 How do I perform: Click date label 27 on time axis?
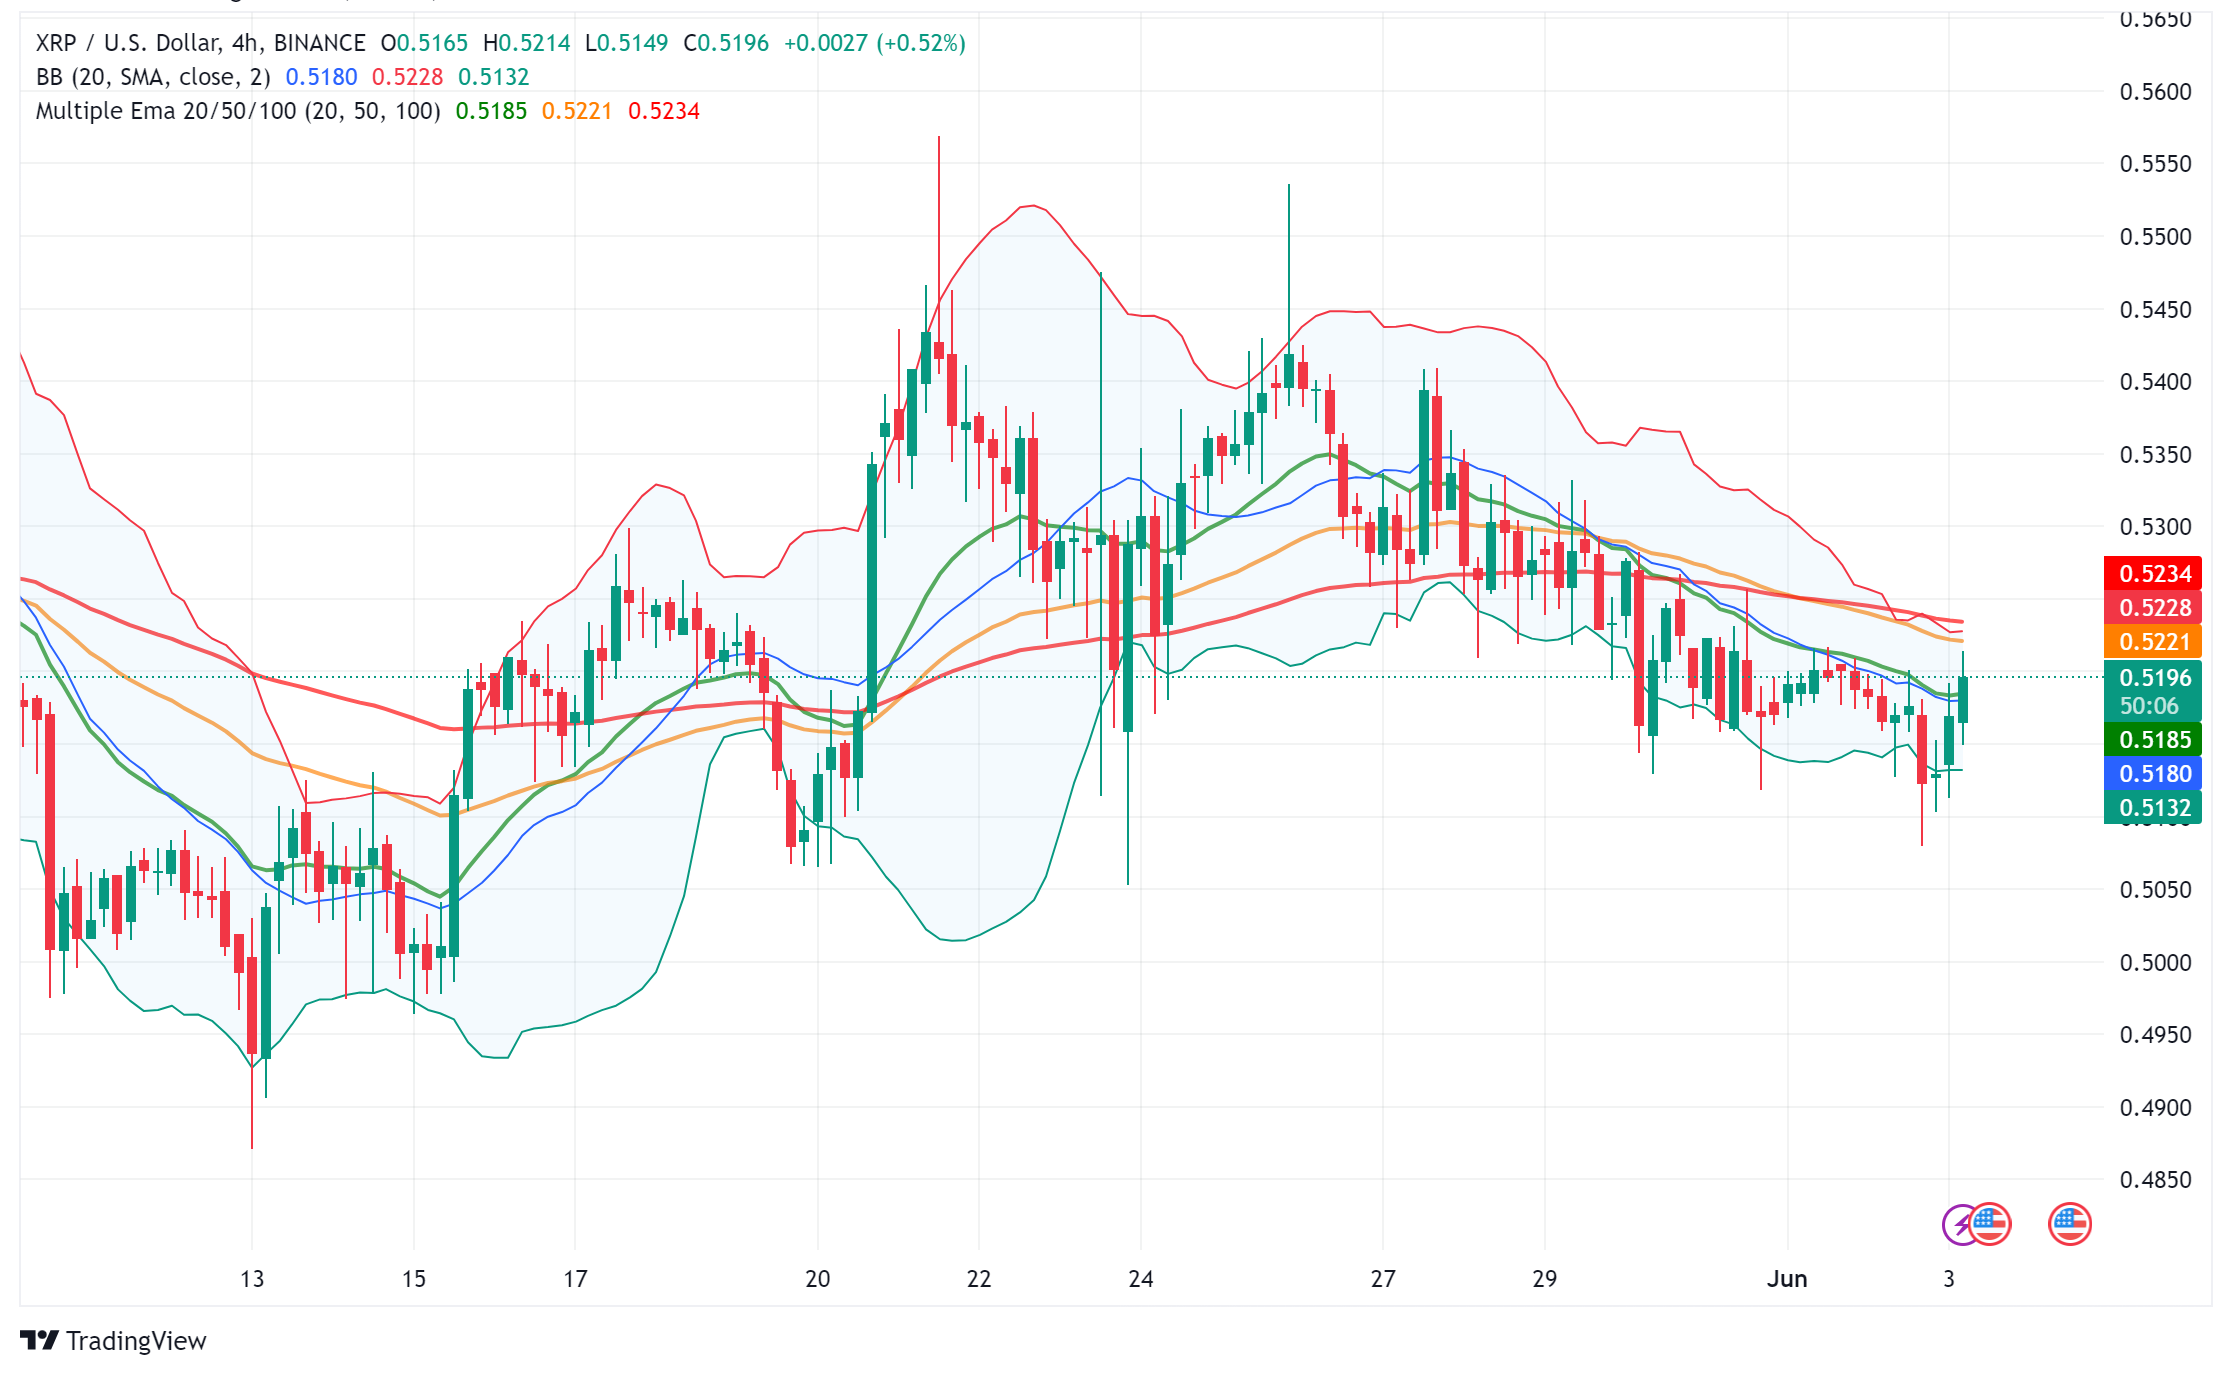click(1383, 1279)
